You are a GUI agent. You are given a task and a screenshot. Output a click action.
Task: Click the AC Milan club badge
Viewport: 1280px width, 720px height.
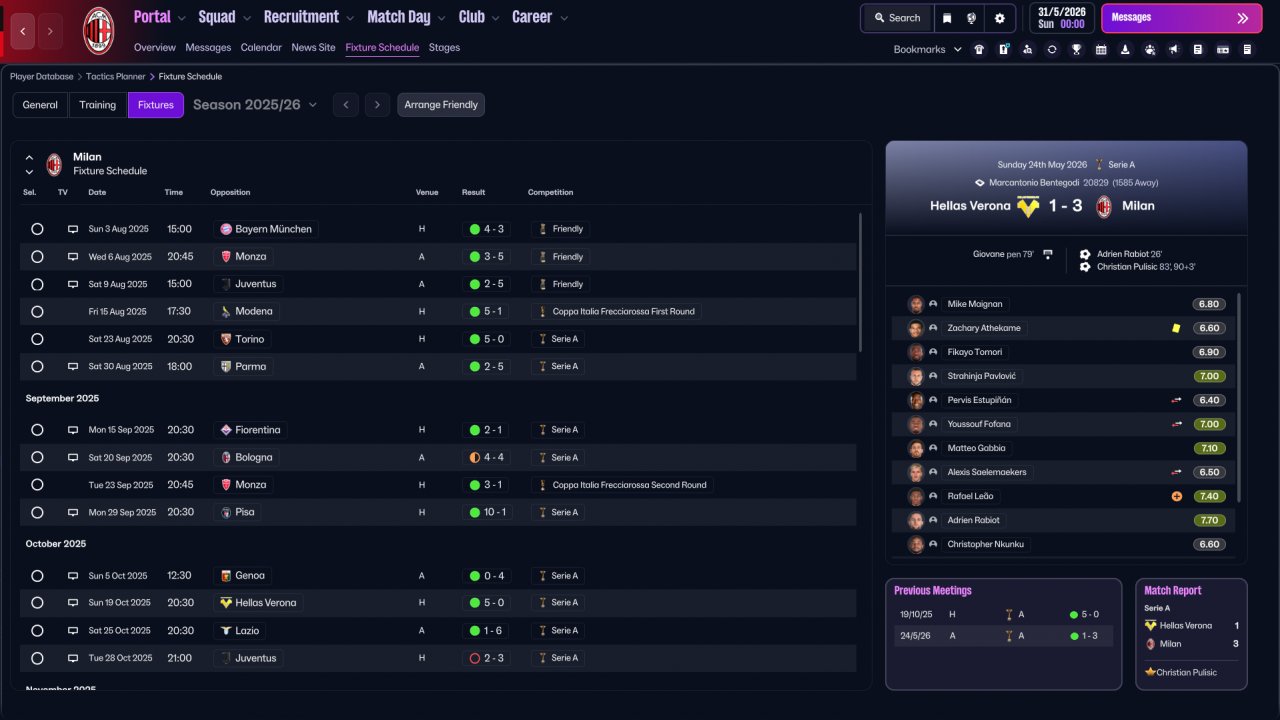98,30
